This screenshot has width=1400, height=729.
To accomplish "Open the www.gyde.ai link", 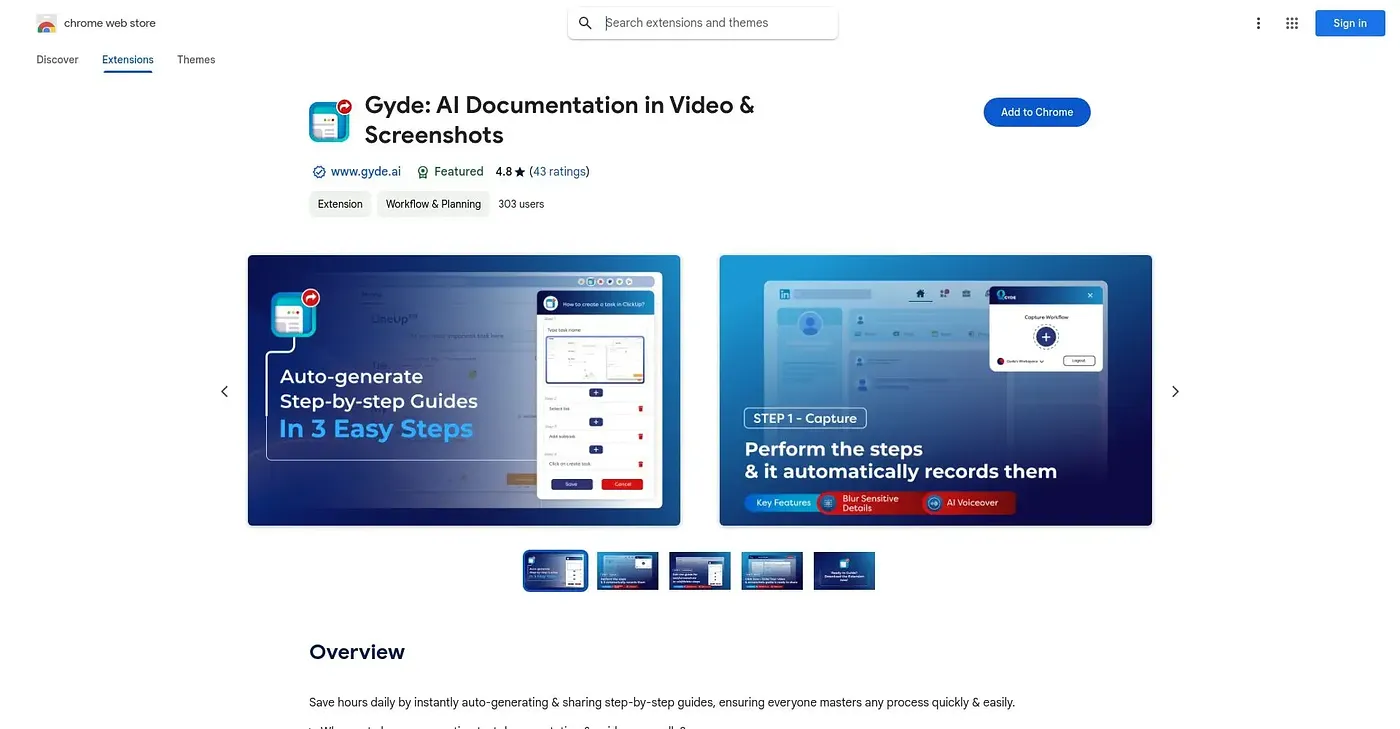I will pos(366,172).
